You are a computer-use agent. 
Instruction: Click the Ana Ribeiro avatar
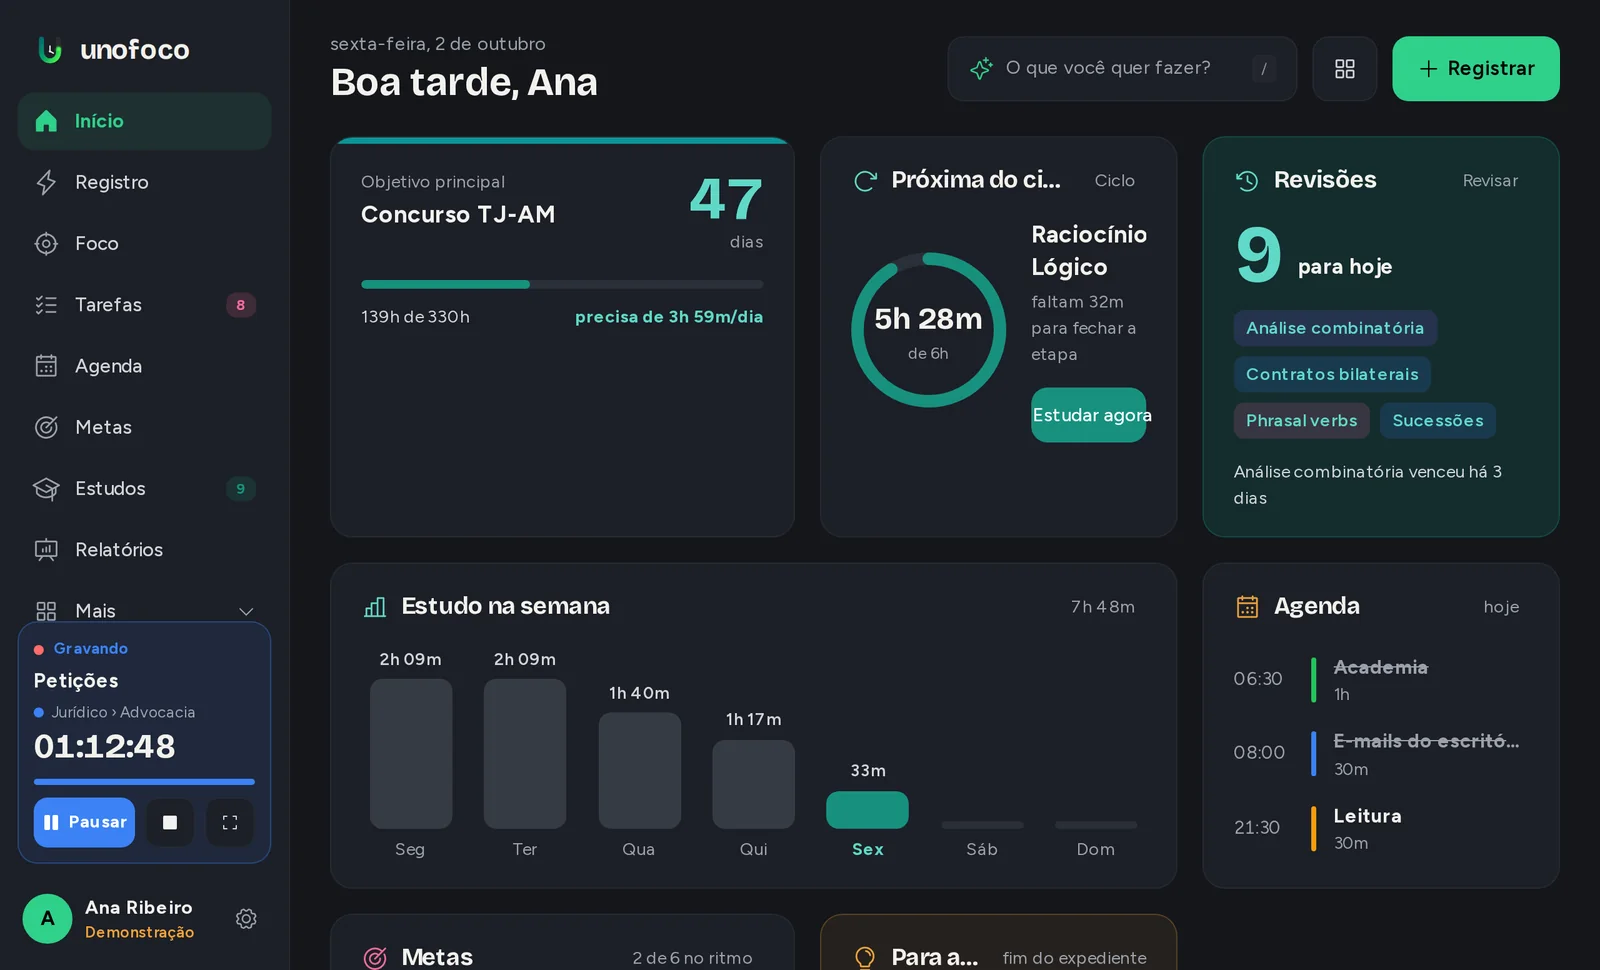pos(47,919)
